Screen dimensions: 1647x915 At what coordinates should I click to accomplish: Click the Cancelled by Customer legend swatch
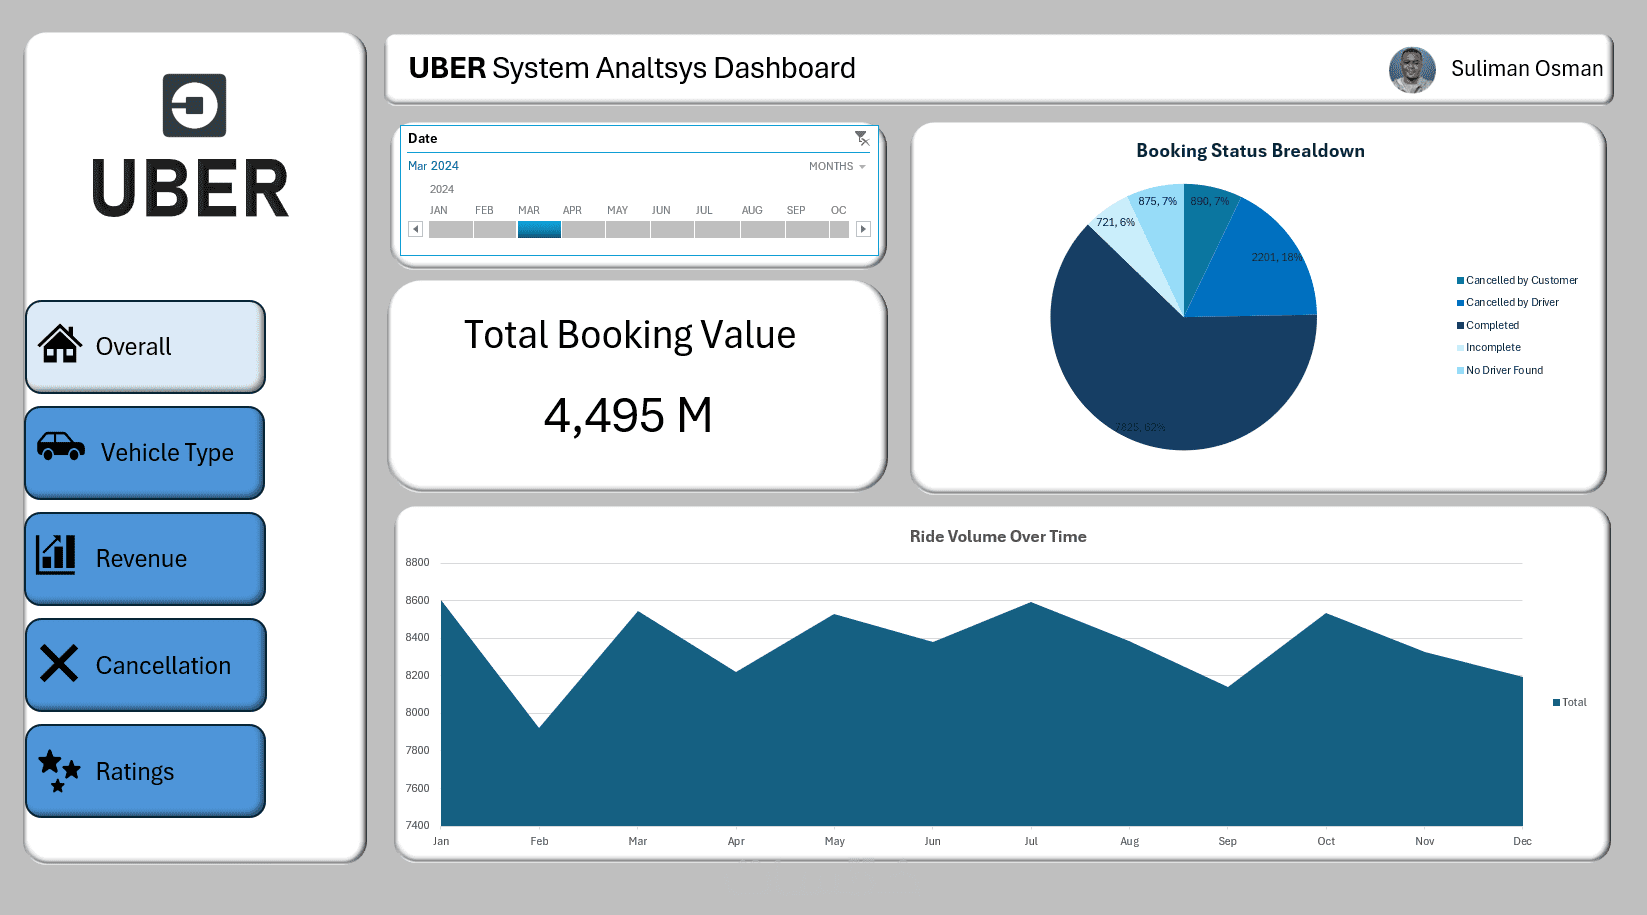pyautogui.click(x=1460, y=281)
